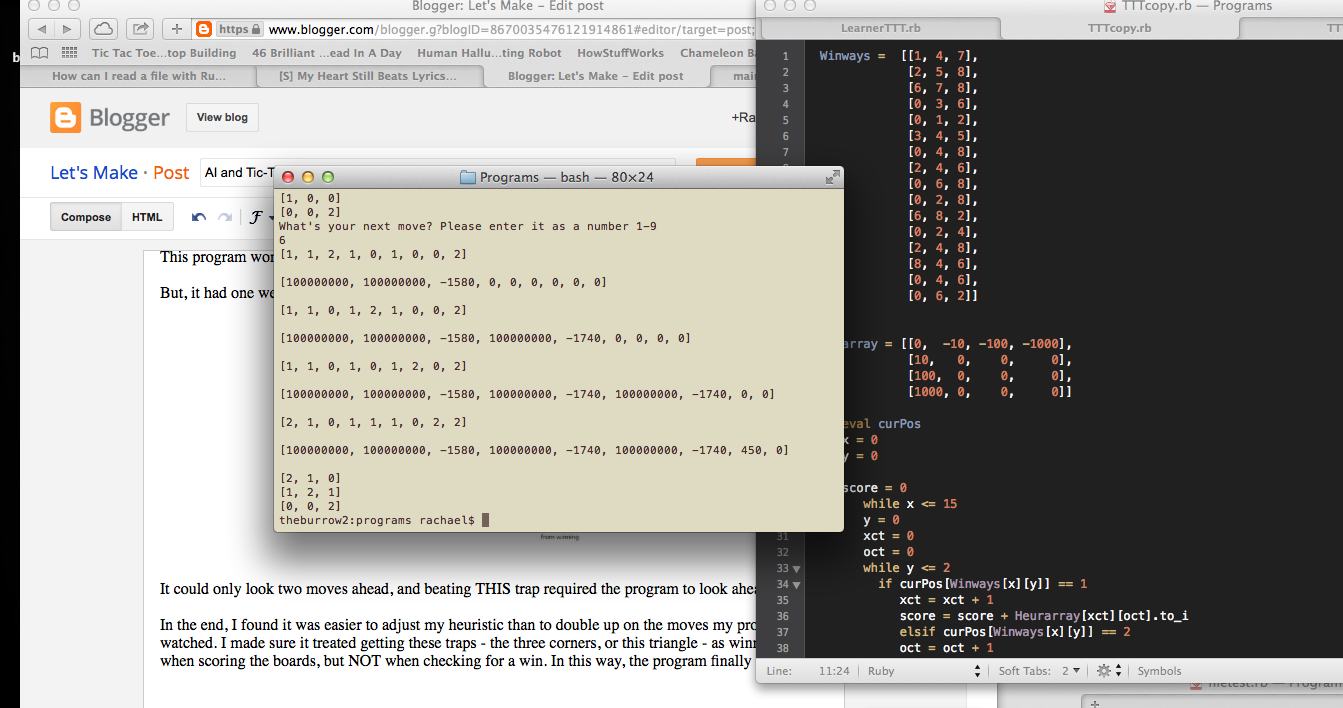This screenshot has height=708, width=1343.
Task: Switch to Compose mode
Action: (x=86, y=217)
